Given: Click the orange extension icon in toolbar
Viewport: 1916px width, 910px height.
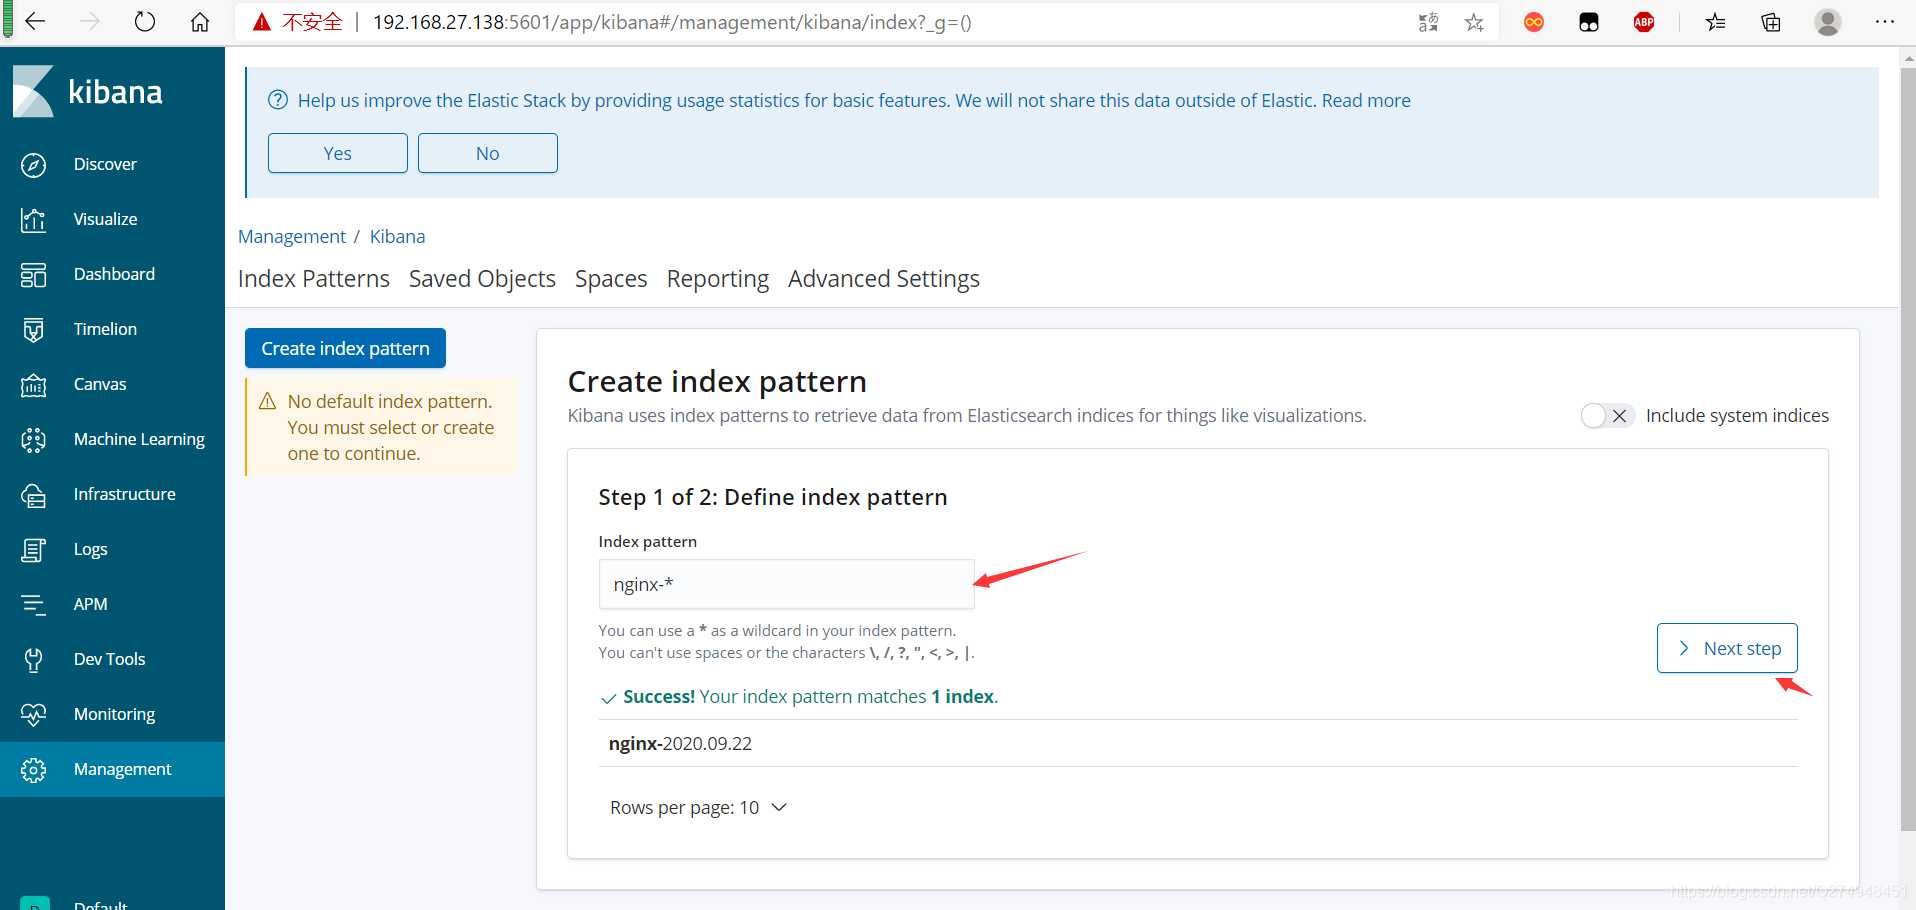Looking at the screenshot, I should (x=1534, y=22).
